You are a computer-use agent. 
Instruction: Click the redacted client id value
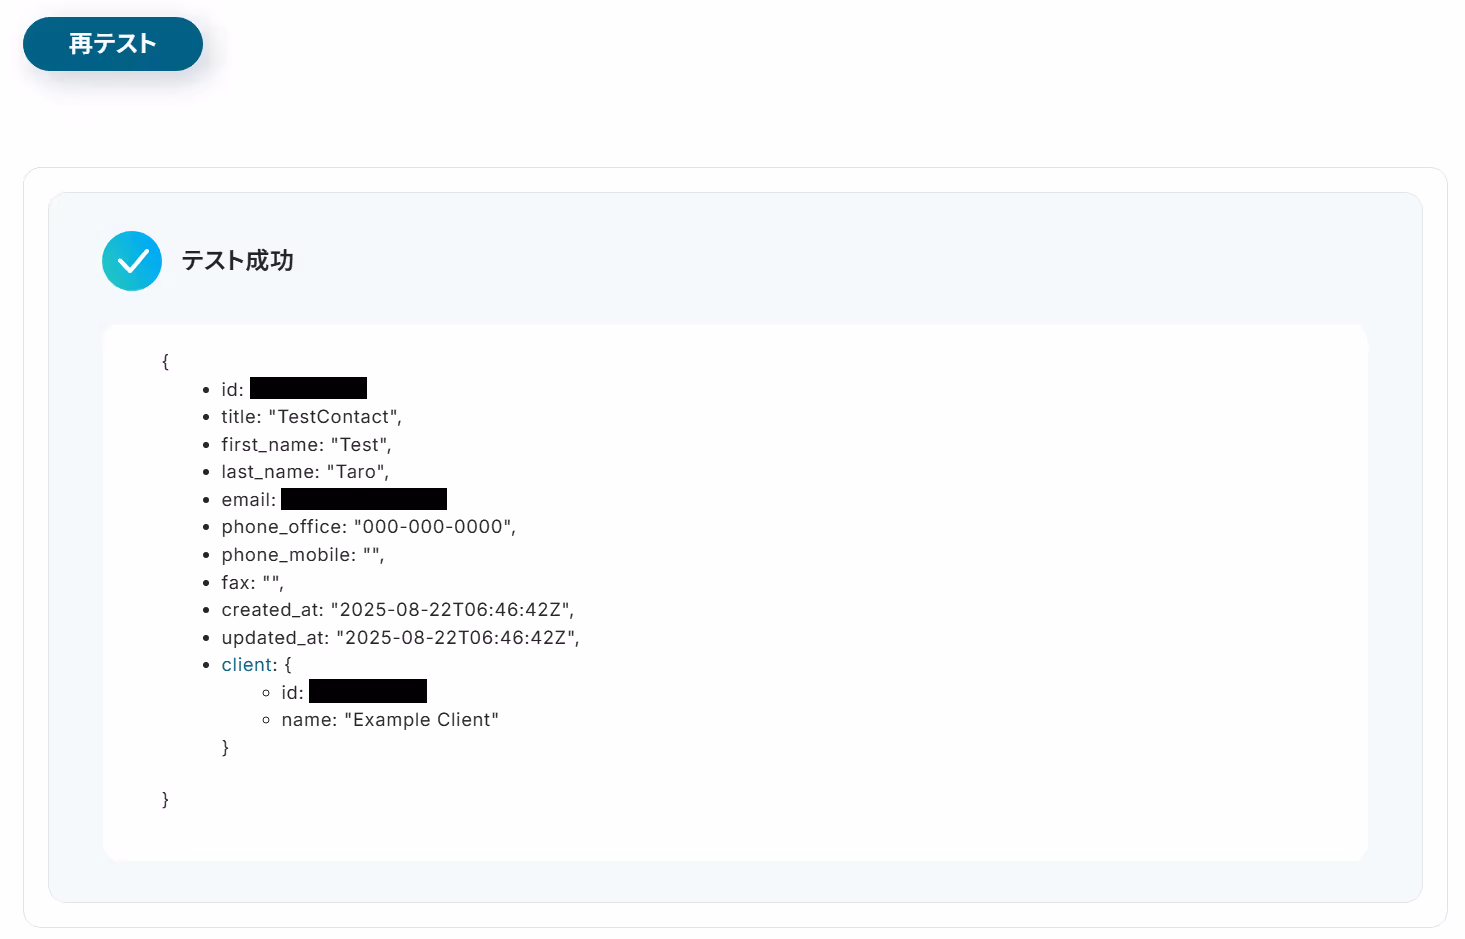(368, 691)
